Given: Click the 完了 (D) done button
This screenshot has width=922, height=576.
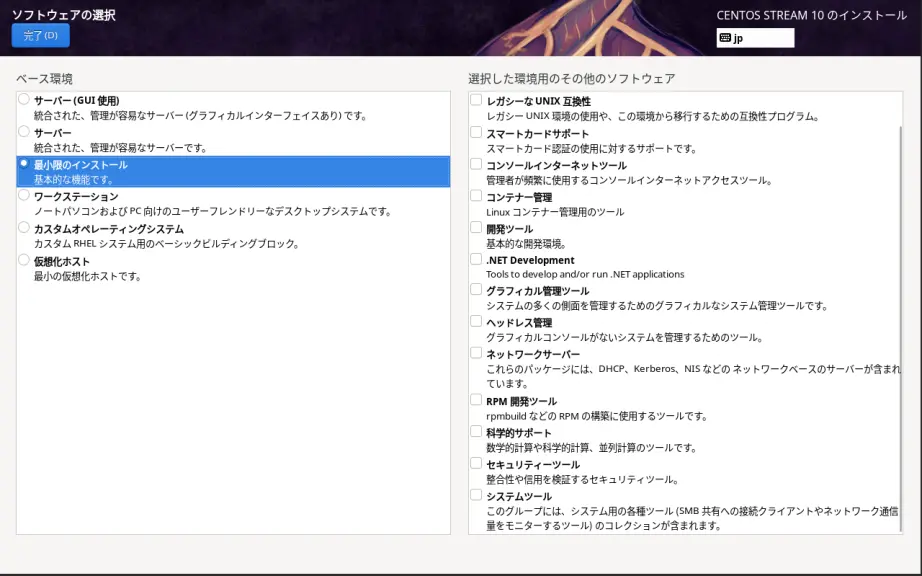Looking at the screenshot, I should [x=41, y=35].
